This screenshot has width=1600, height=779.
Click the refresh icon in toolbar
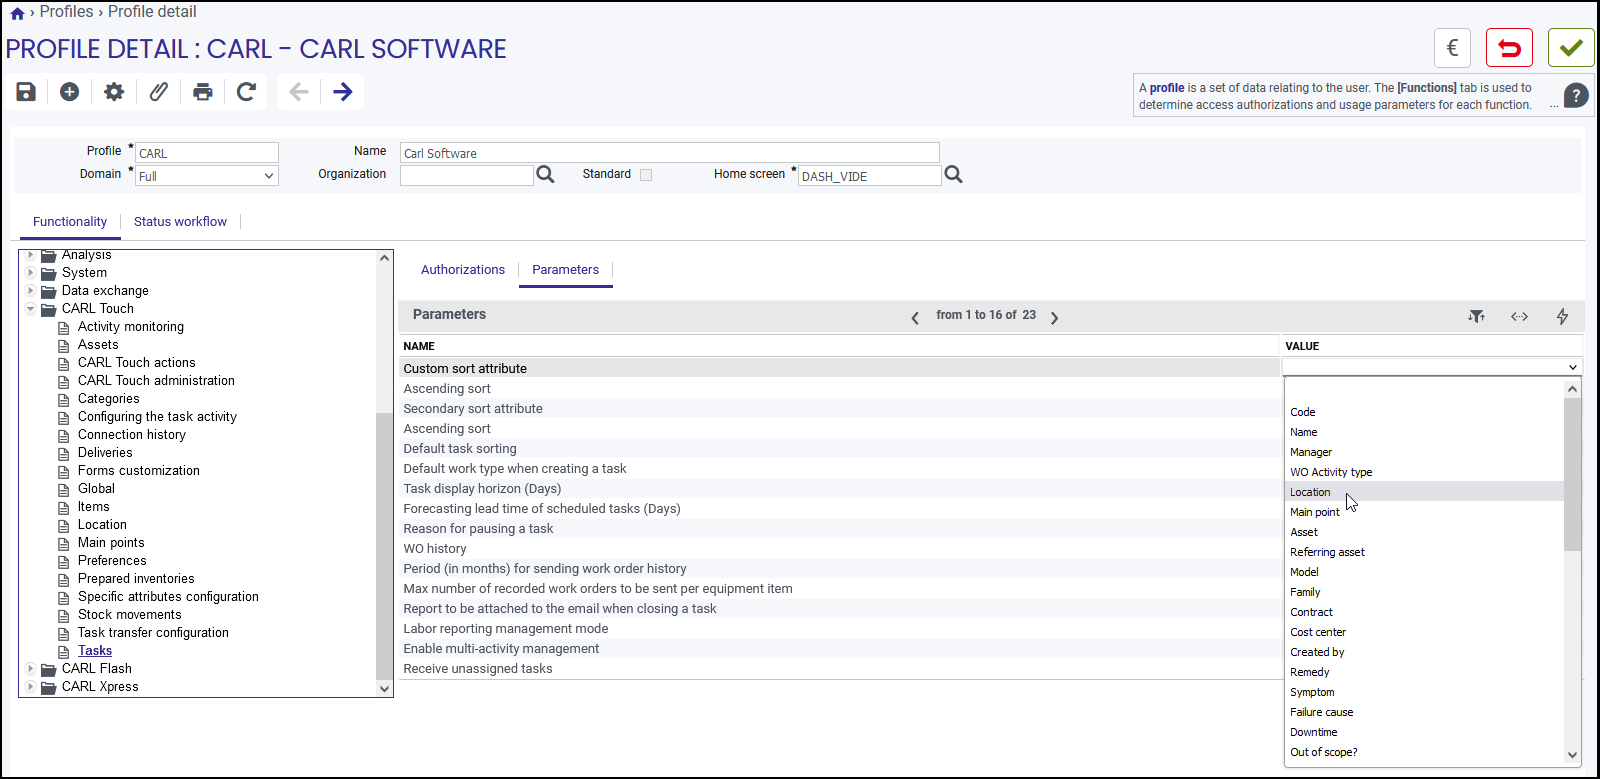246,92
